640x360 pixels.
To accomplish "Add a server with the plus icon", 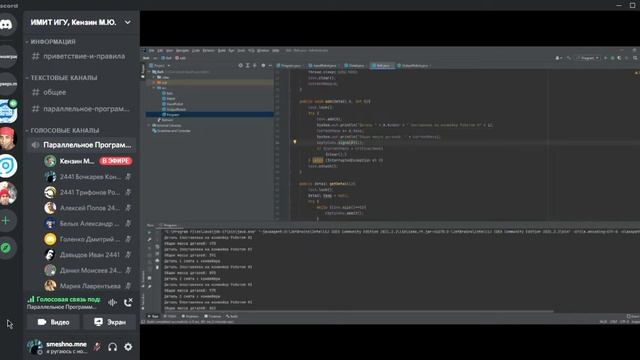I will click(x=6, y=221).
